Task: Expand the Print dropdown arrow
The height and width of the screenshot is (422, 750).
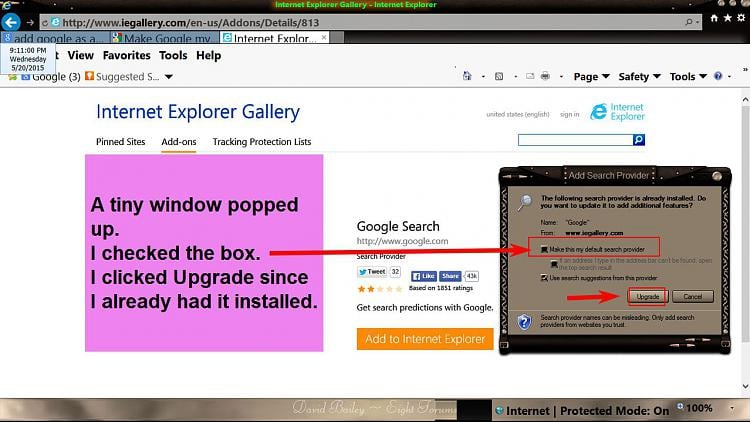Action: 561,77
